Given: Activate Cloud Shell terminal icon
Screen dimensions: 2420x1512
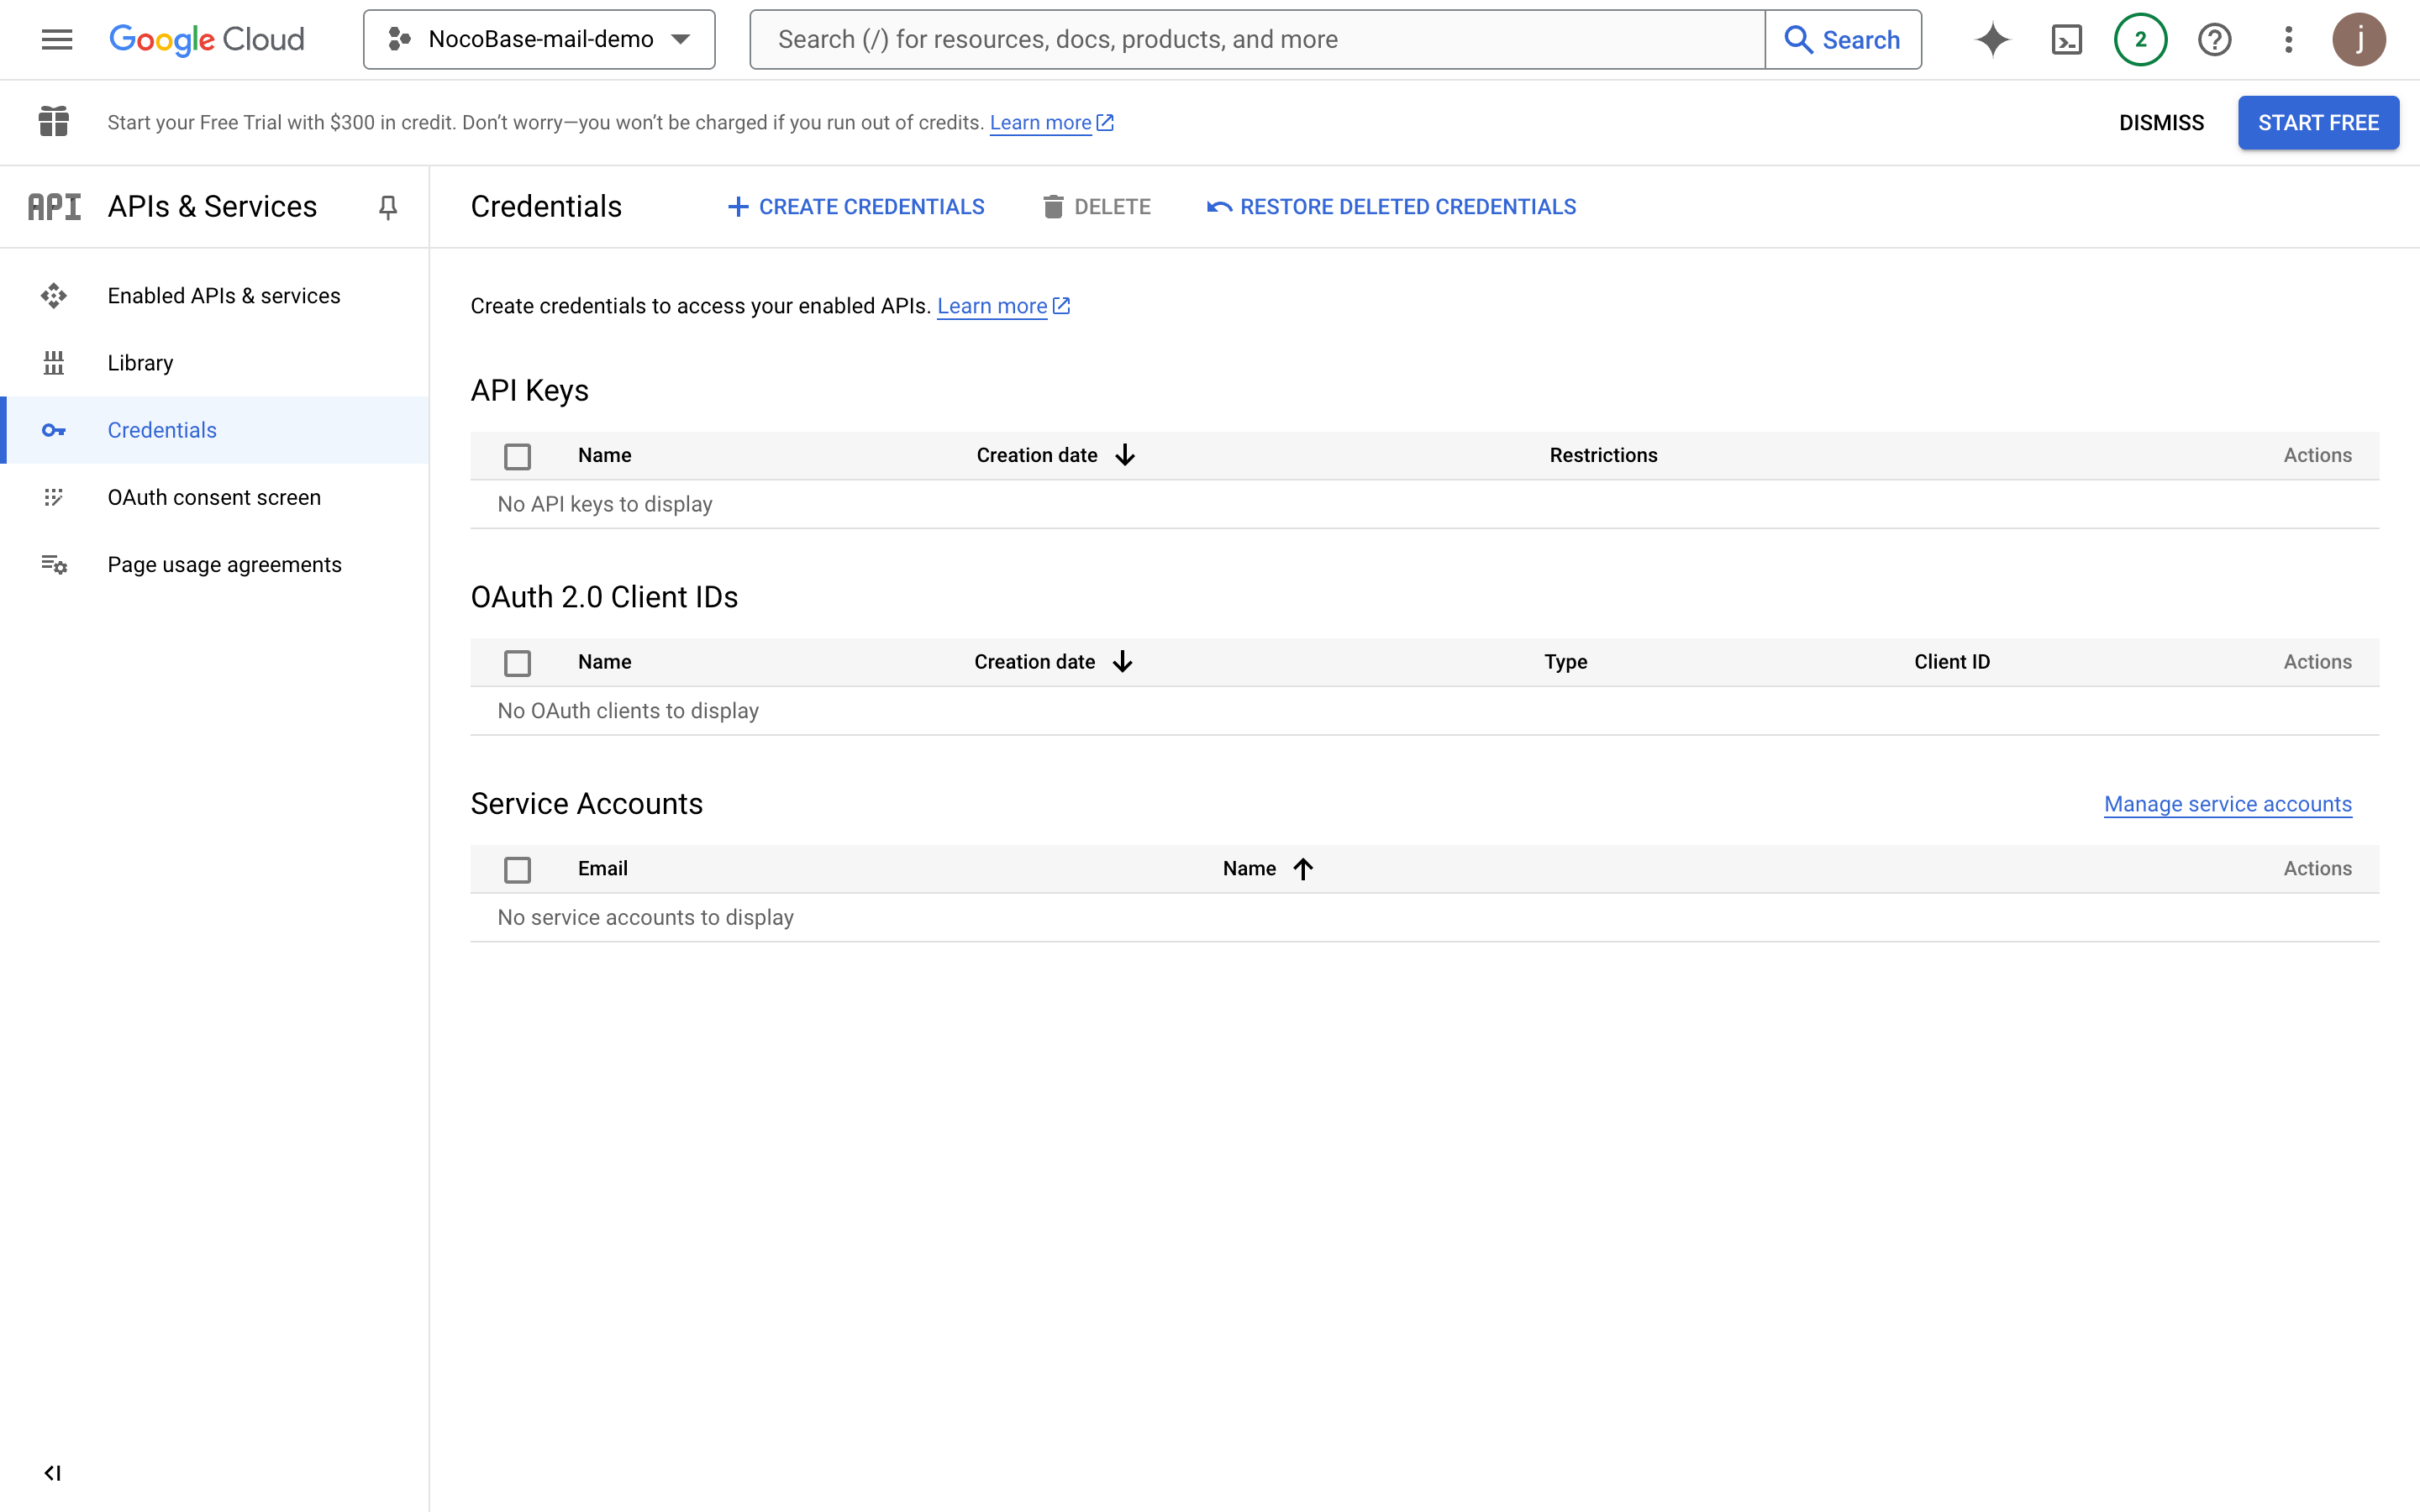Looking at the screenshot, I should click(2066, 39).
